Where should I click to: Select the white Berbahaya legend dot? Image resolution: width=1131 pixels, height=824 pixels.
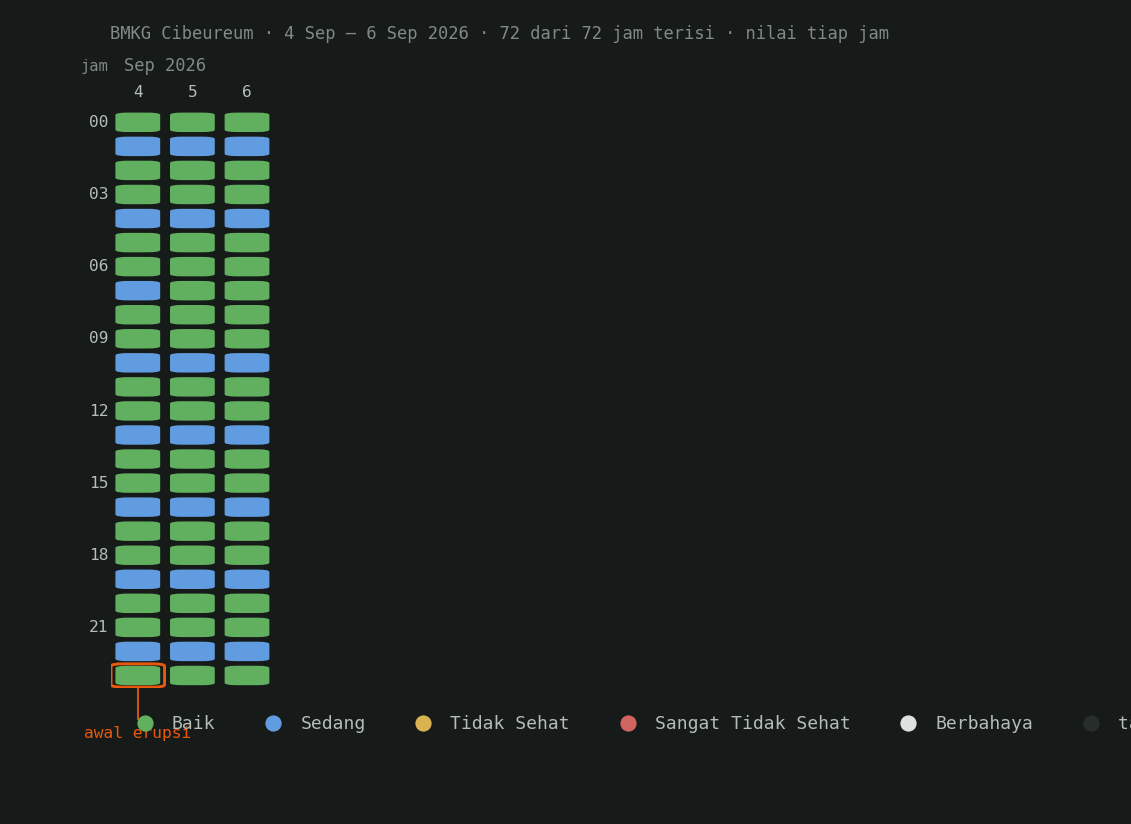coord(909,723)
